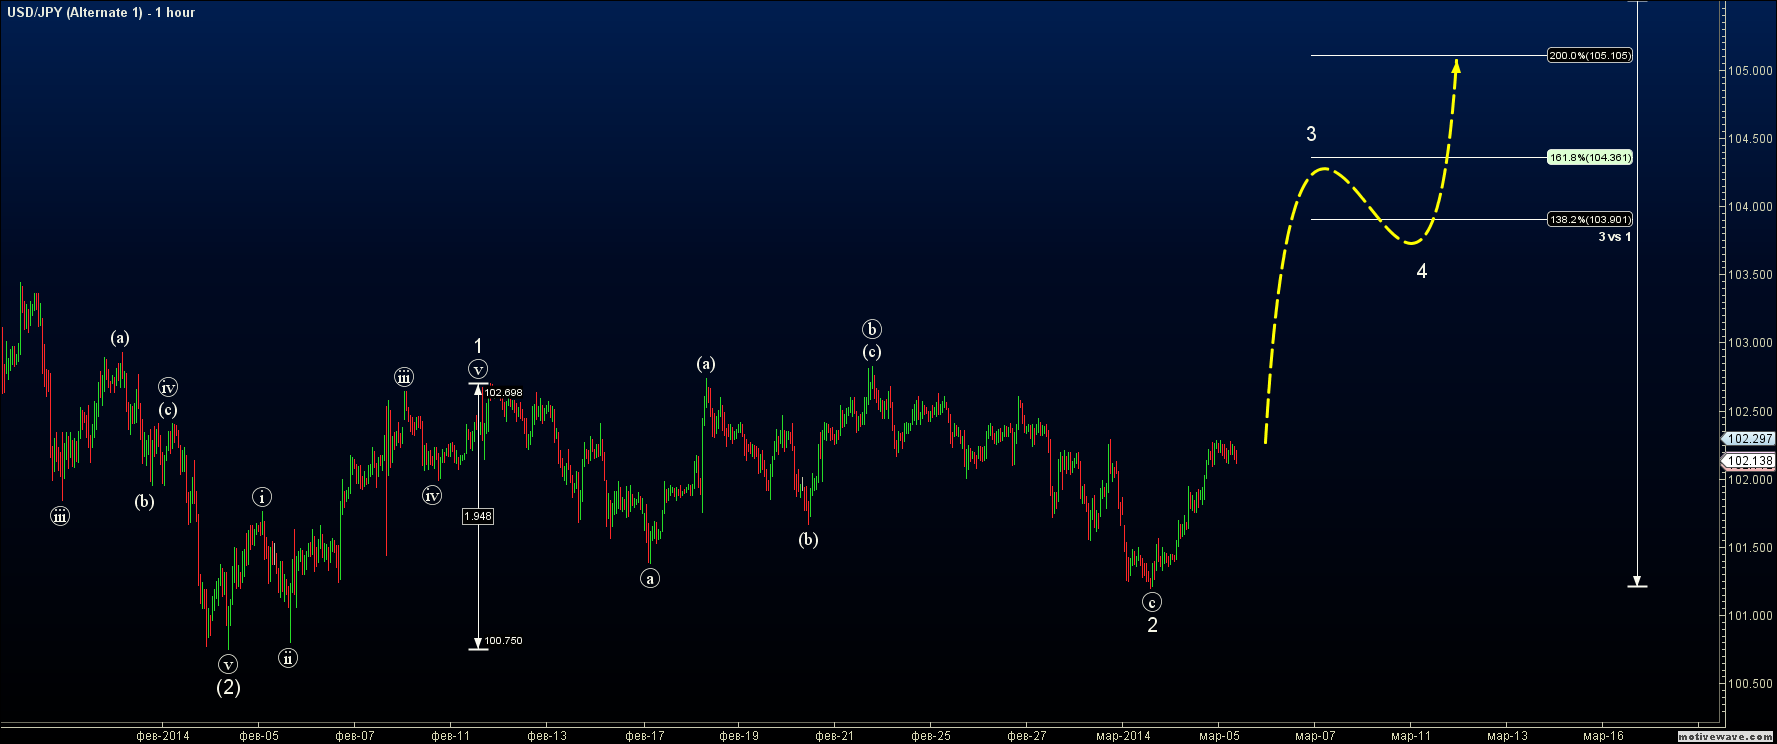
Task: Select the 1.948 measurement box
Action: pos(478,516)
